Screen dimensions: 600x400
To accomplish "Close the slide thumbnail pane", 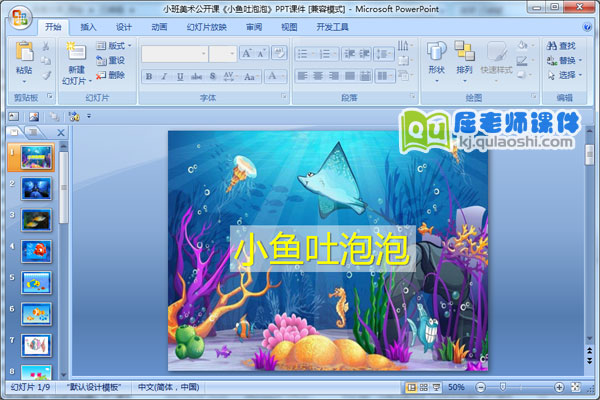I will (x=60, y=133).
